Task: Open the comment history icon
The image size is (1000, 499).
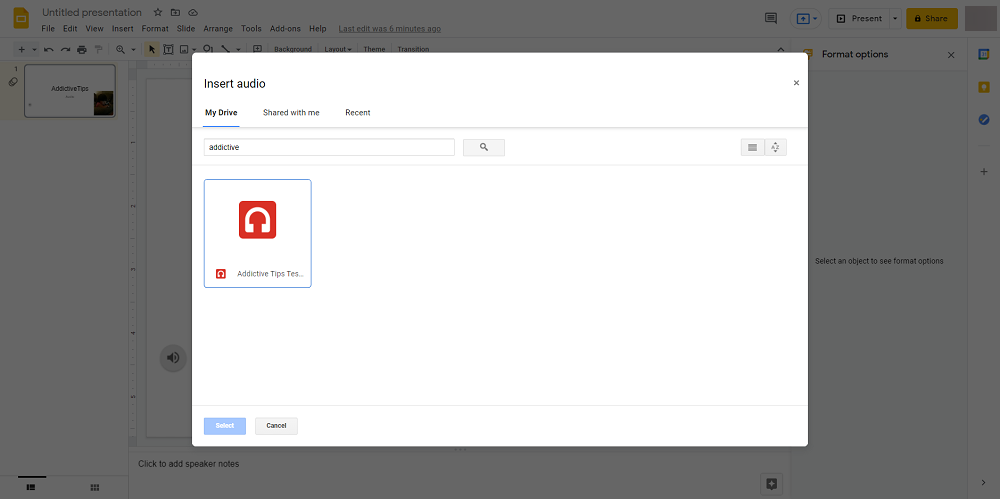Action: click(x=770, y=18)
